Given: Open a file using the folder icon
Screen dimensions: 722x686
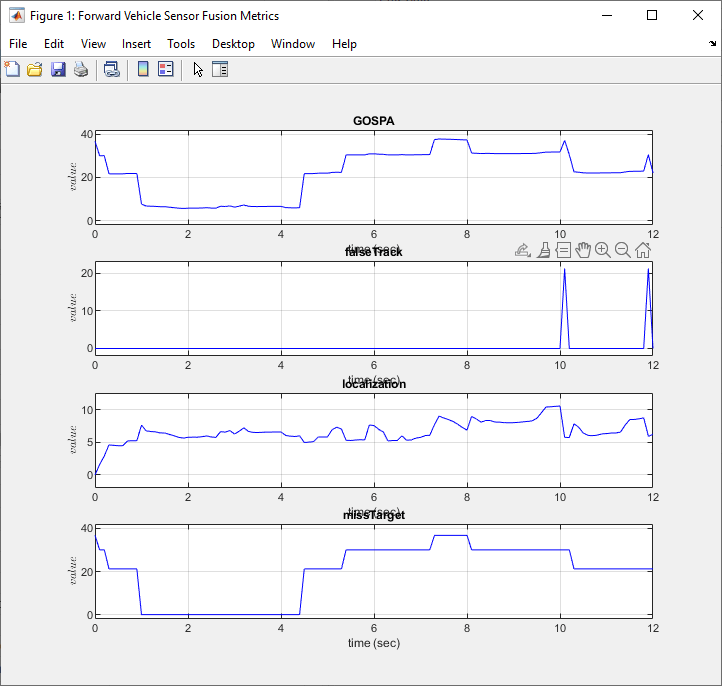Looking at the screenshot, I should coord(34,69).
